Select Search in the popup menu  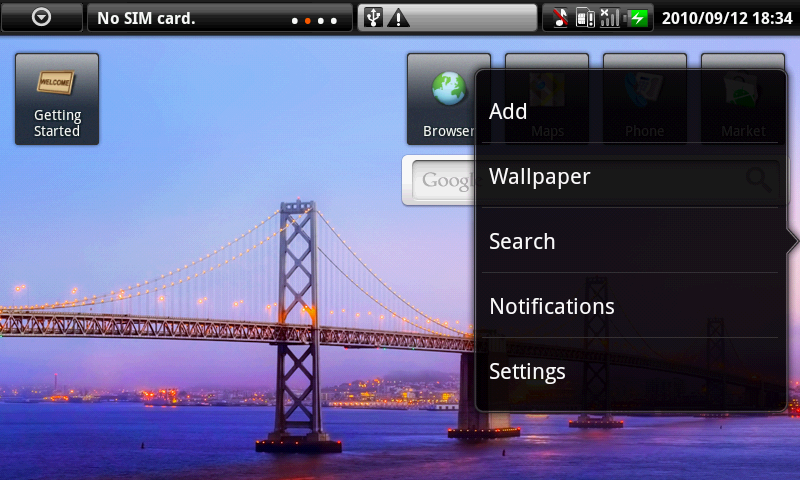pyautogui.click(x=630, y=241)
